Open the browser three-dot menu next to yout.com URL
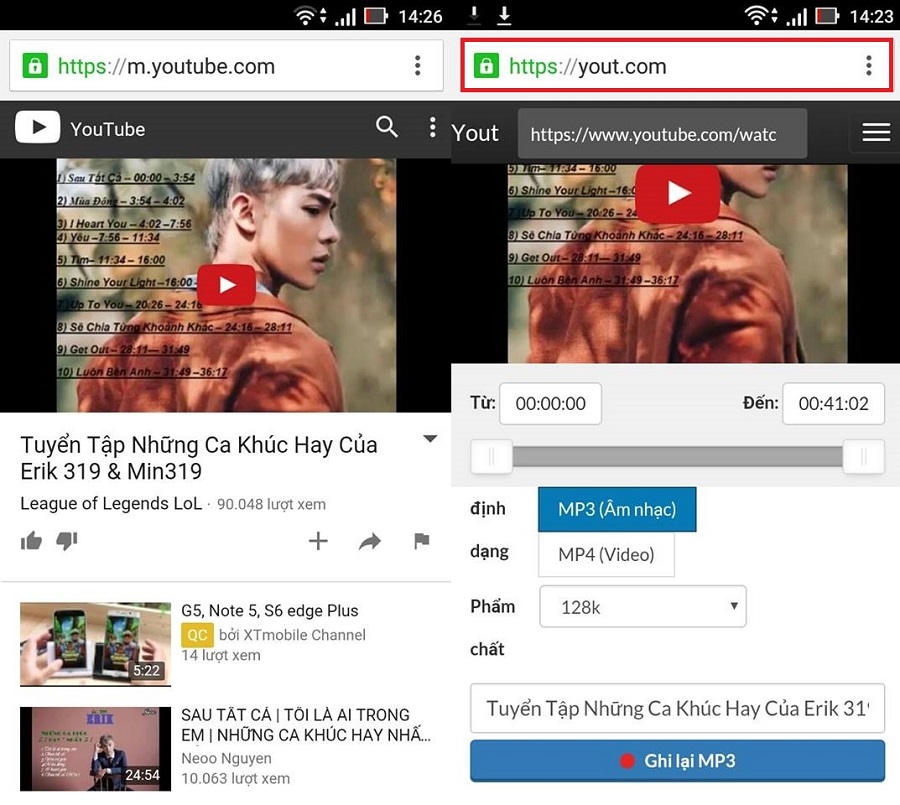This screenshot has height=805, width=900. click(870, 66)
